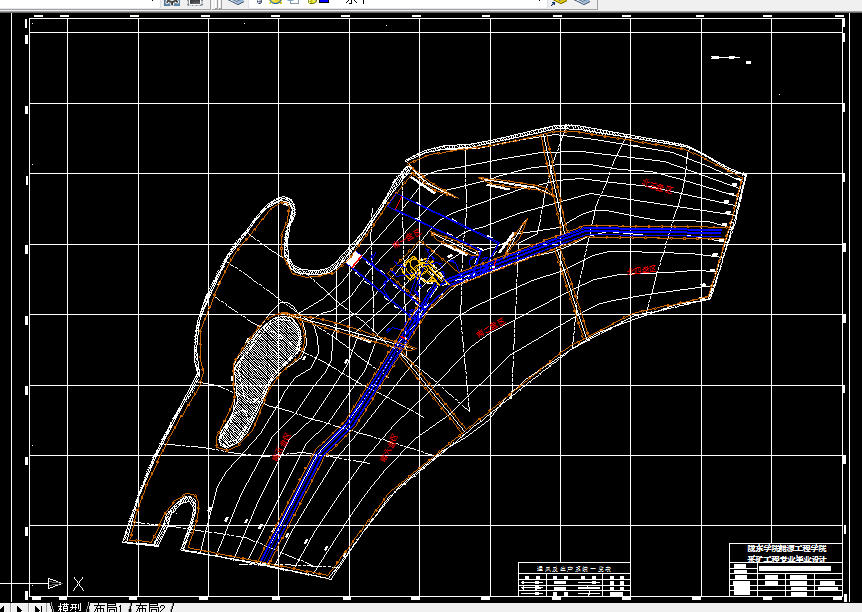Screen dimensions: 862x612
Task: Switch to the 模型 model tab
Action: tap(69, 608)
